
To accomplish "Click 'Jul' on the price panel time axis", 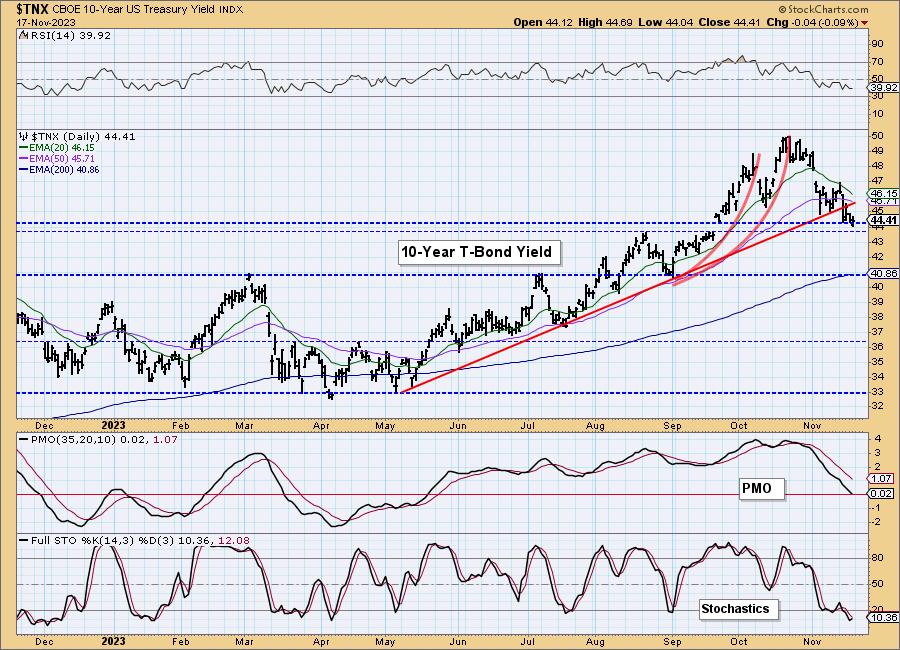I will (527, 425).
